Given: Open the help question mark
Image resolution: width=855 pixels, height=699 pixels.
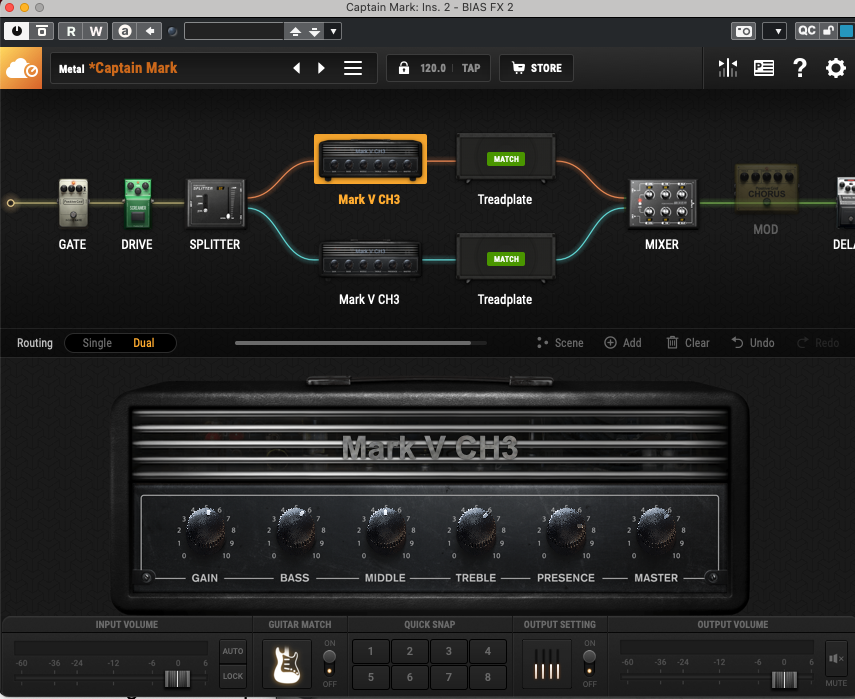Looking at the screenshot, I should pyautogui.click(x=800, y=68).
